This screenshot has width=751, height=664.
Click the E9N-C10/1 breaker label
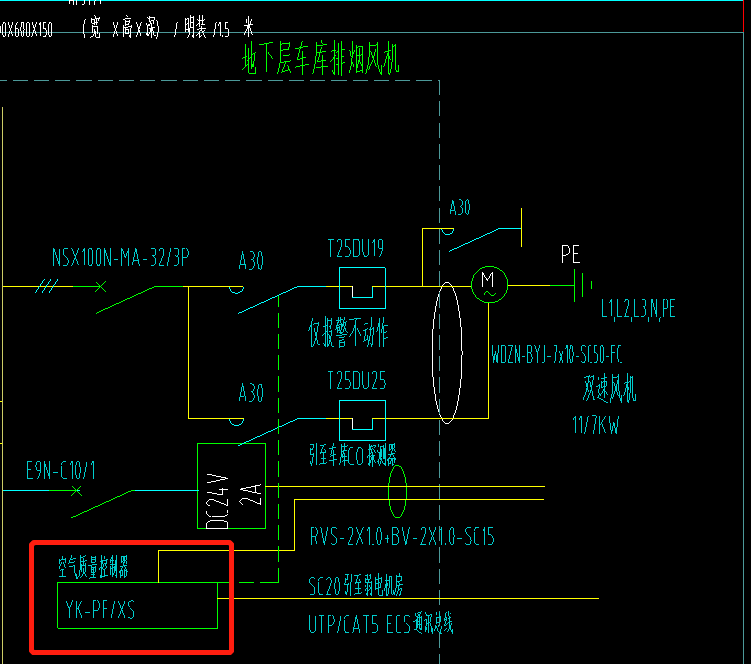[70, 468]
